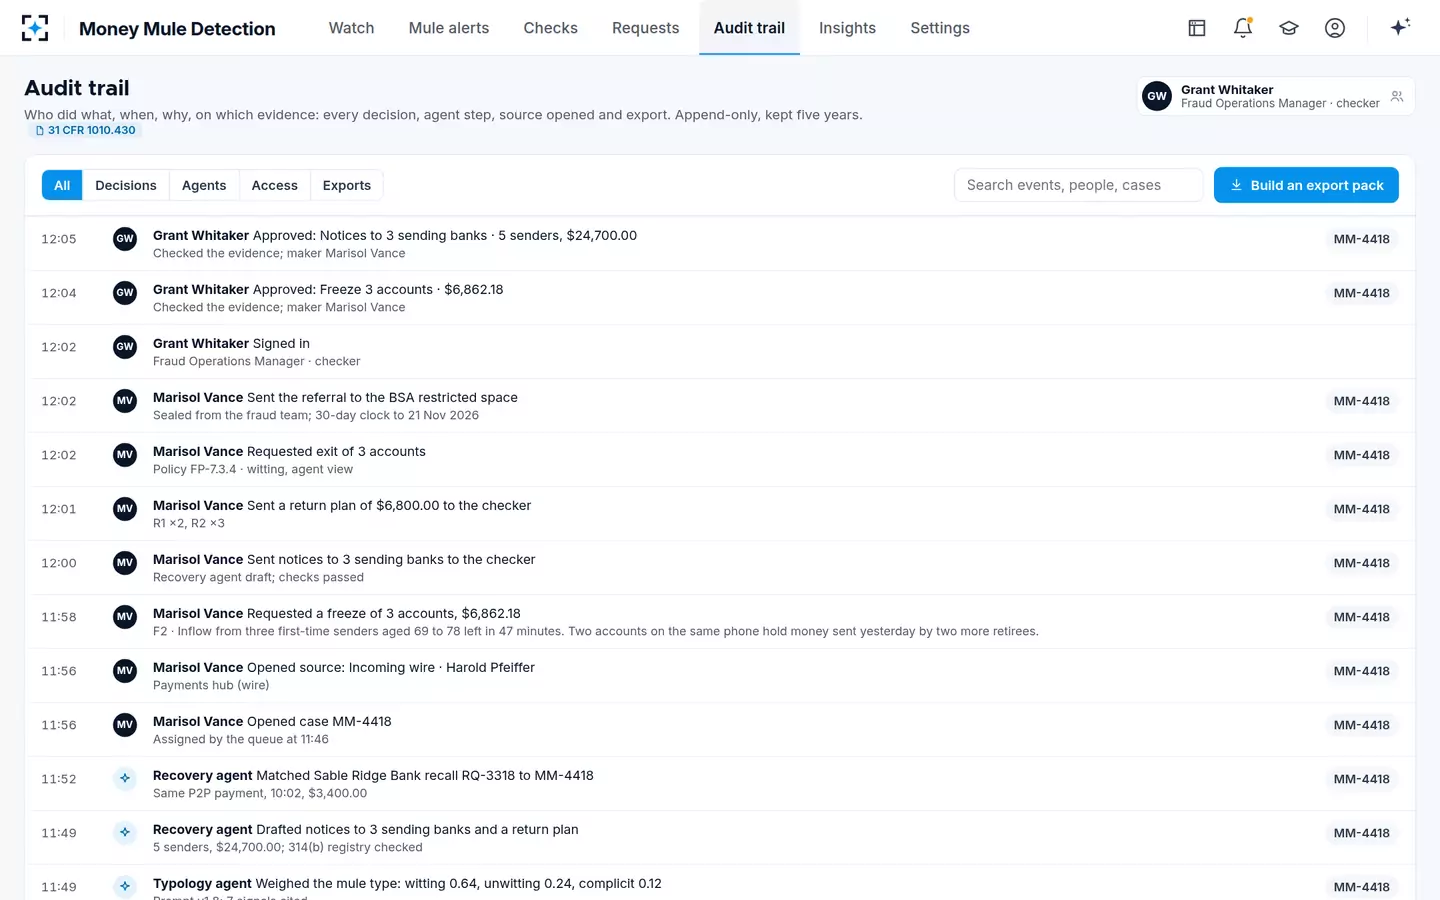This screenshot has height=900, width=1440.
Task: Select text 'R1 ×2, R2 ×3'
Action: 189,524
